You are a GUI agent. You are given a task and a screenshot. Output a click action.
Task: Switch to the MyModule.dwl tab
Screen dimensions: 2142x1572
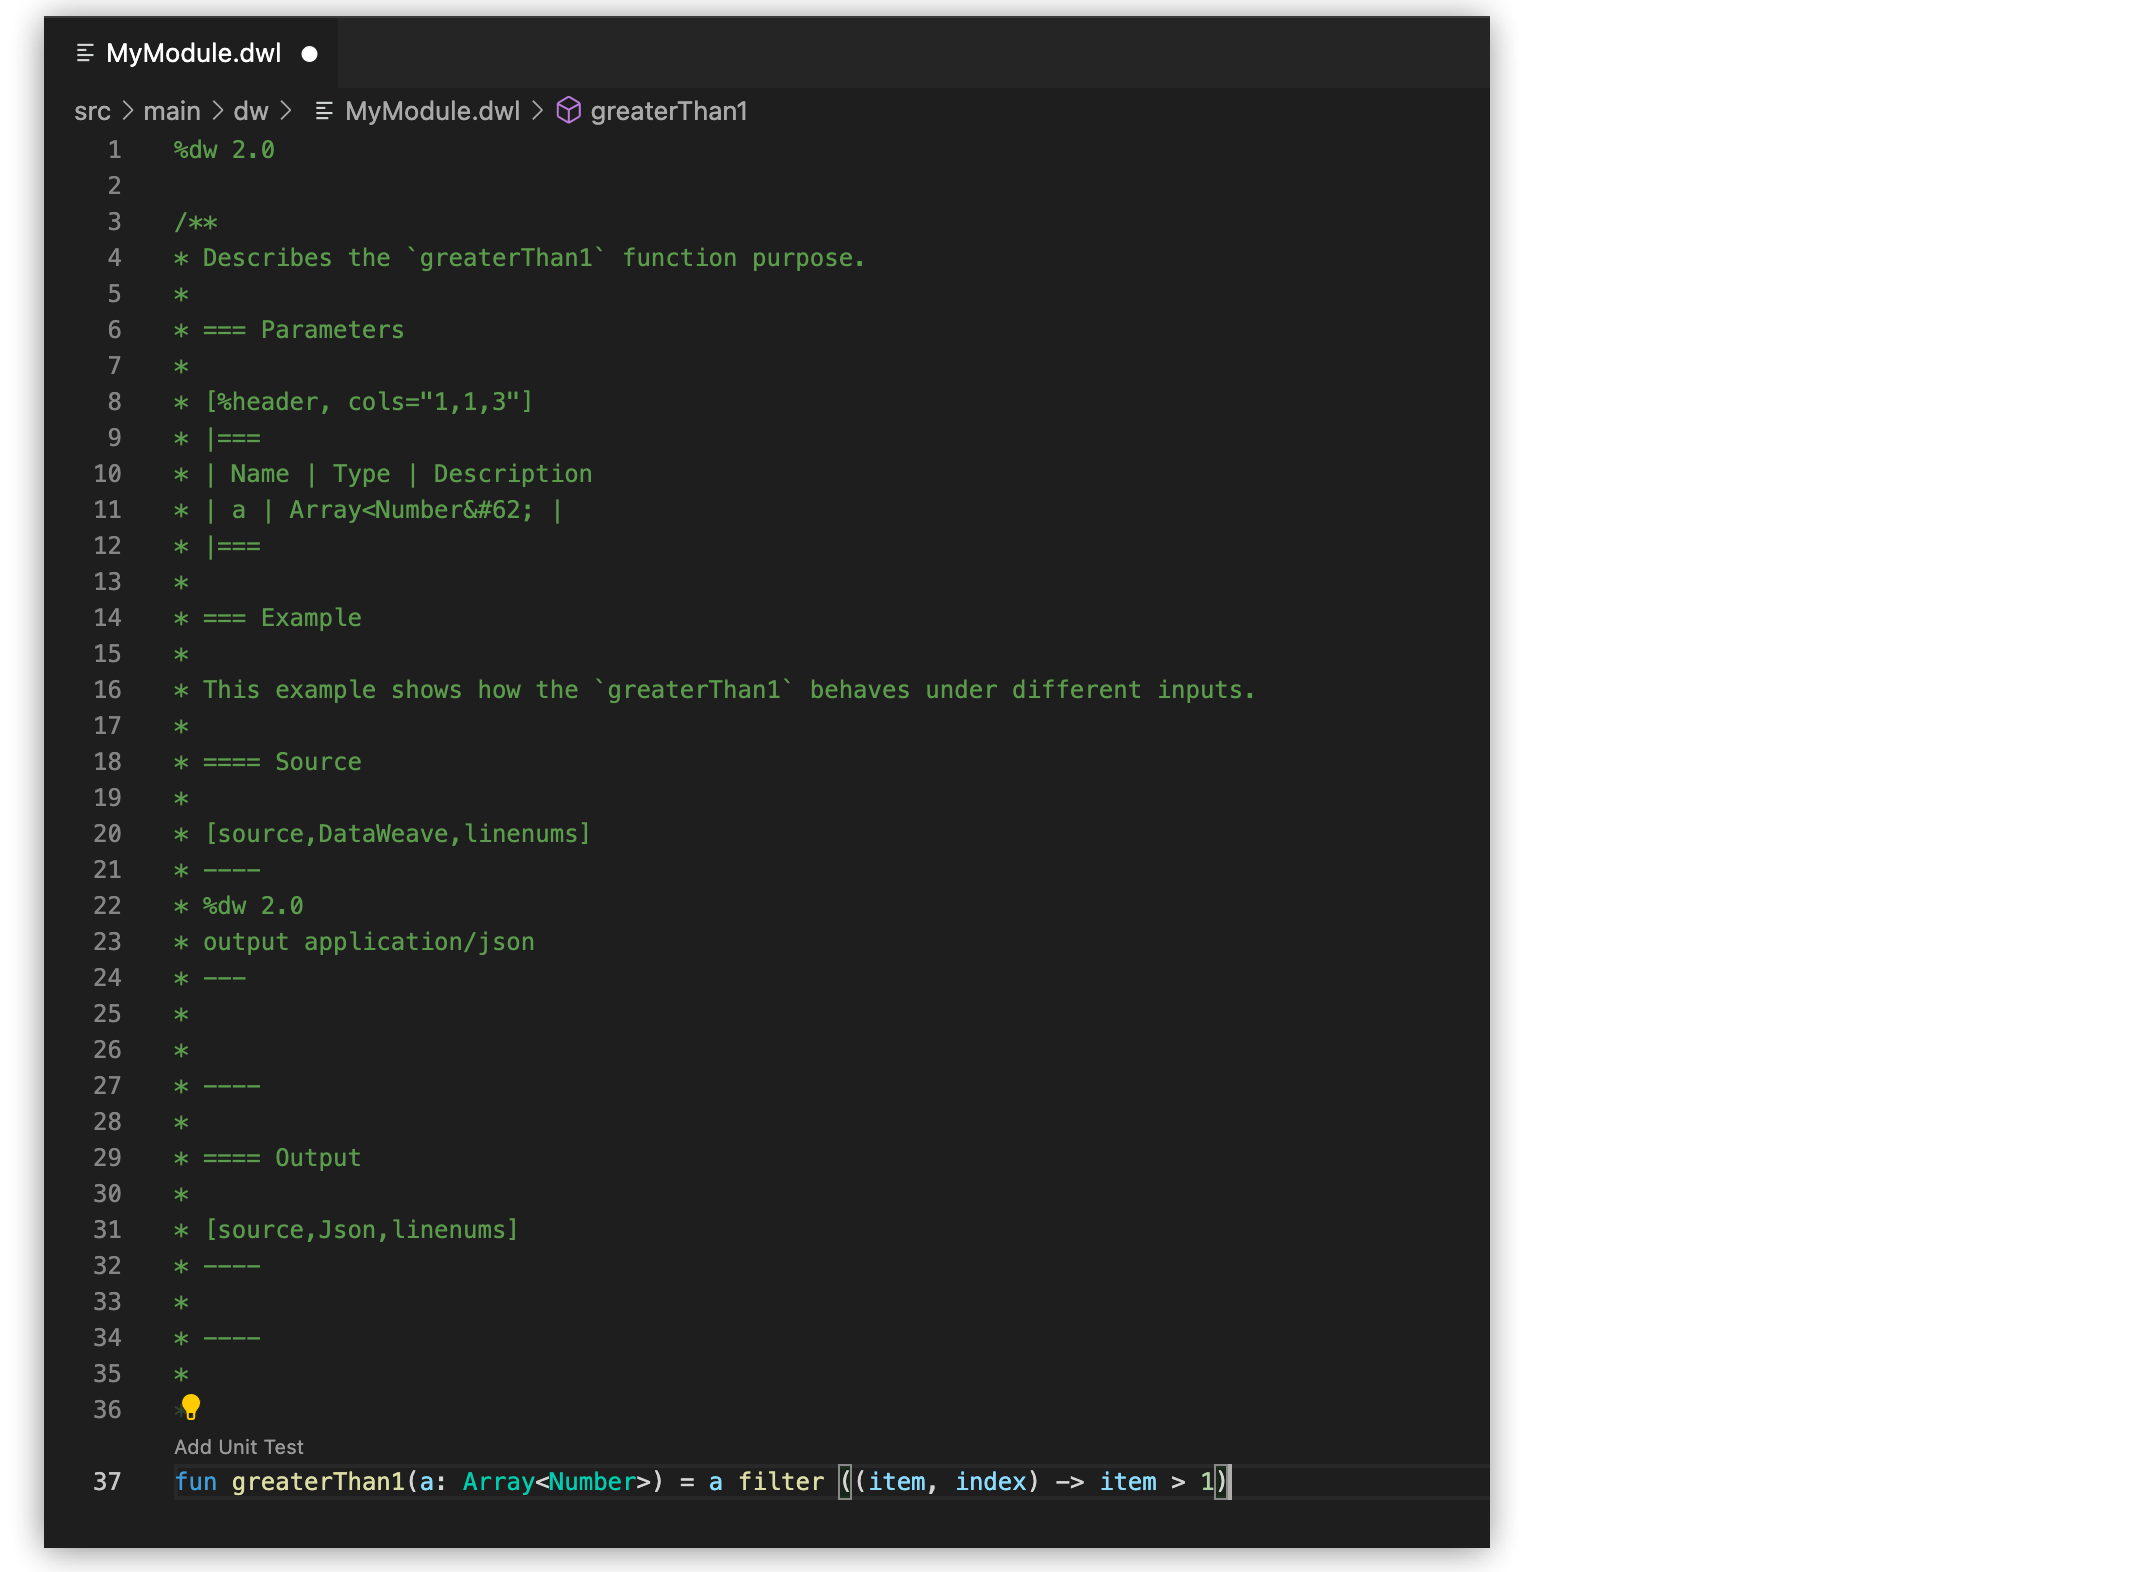pyautogui.click(x=193, y=53)
